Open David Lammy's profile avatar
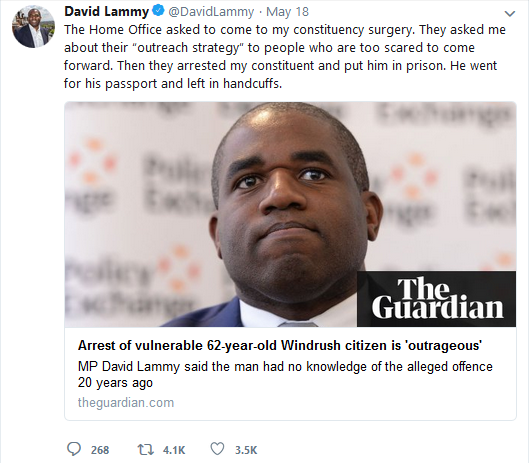 (x=33, y=26)
